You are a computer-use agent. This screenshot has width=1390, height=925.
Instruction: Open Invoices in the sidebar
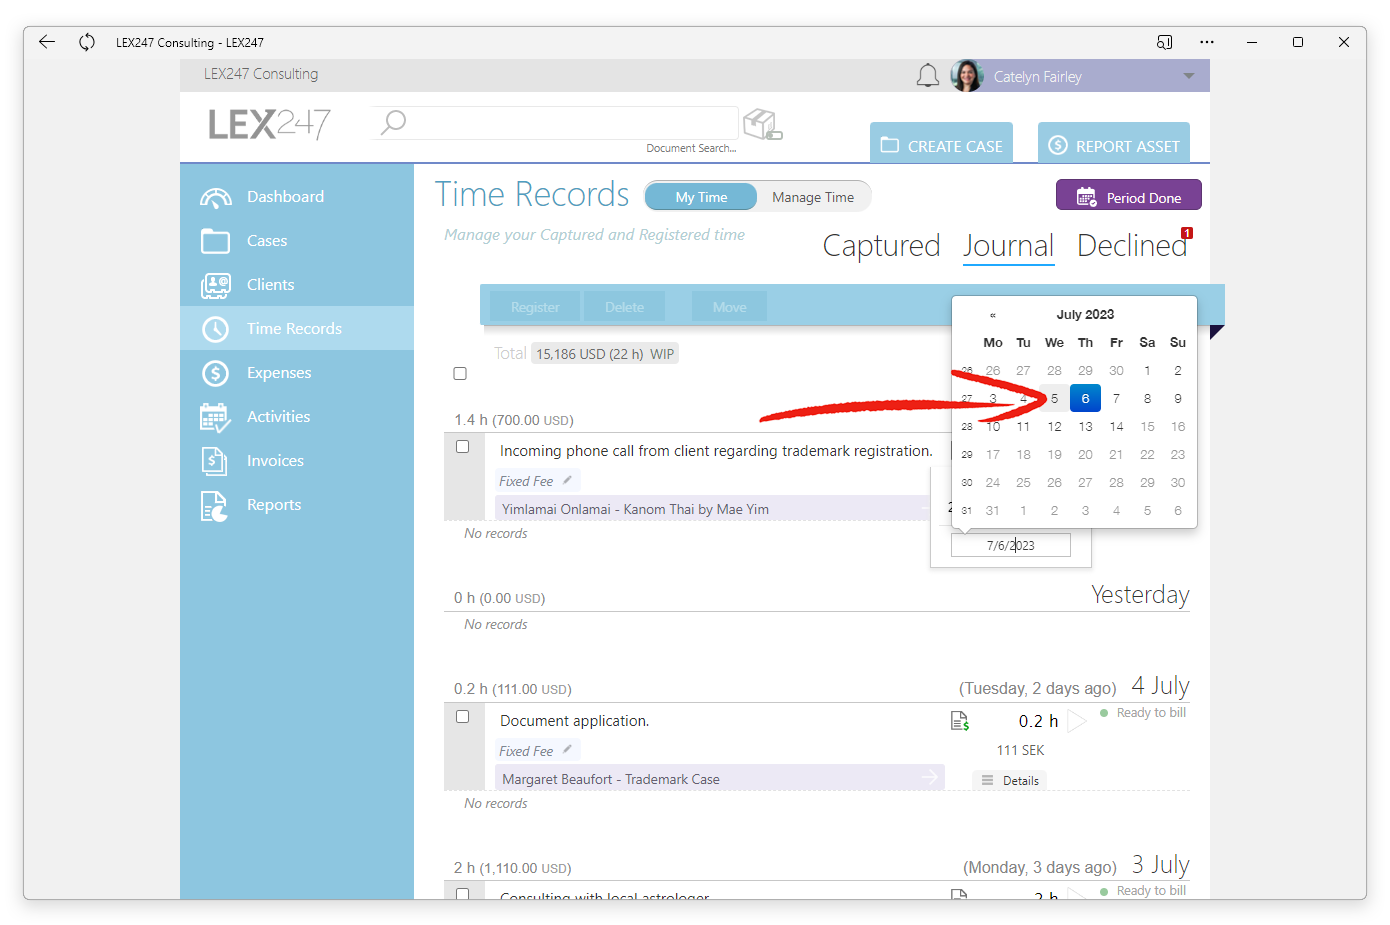tap(297, 461)
